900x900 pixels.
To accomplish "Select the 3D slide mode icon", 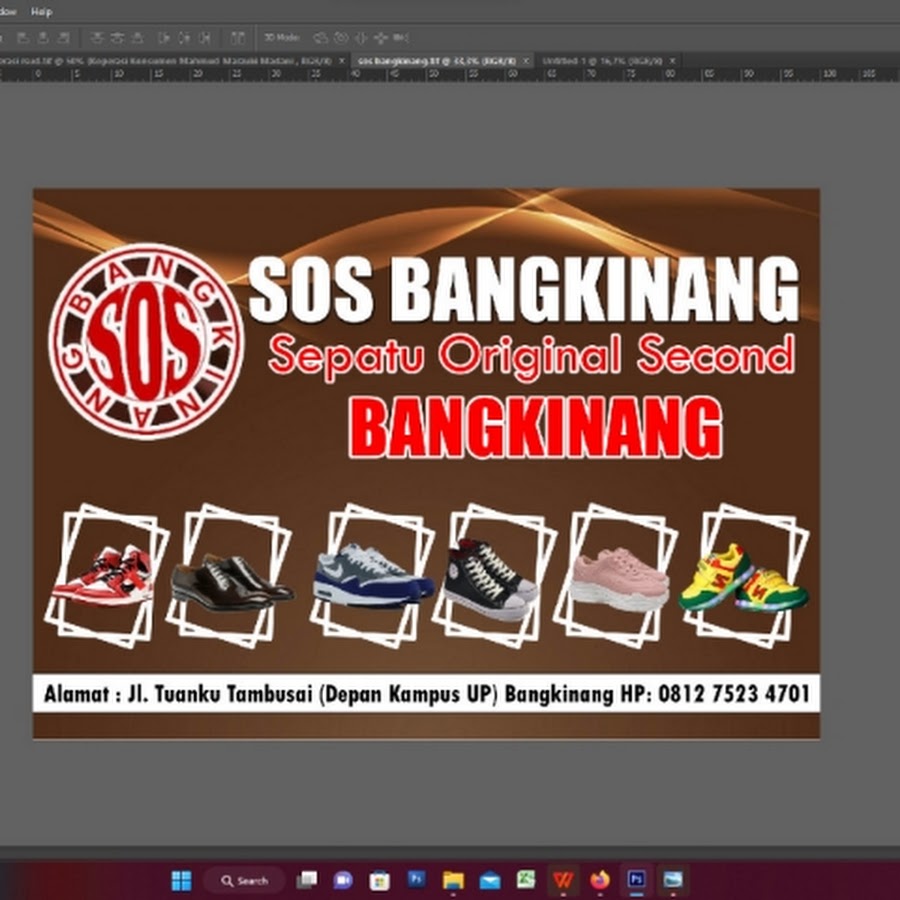I will coord(381,38).
